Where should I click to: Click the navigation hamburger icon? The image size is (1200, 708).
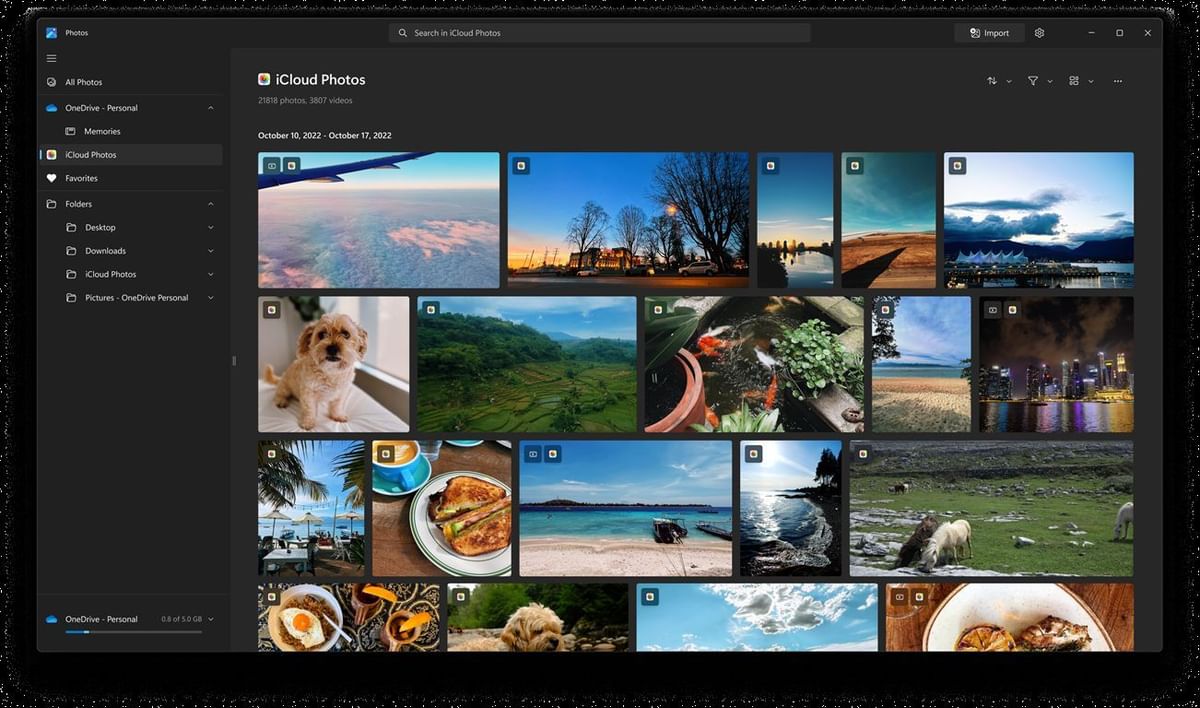(x=51, y=57)
